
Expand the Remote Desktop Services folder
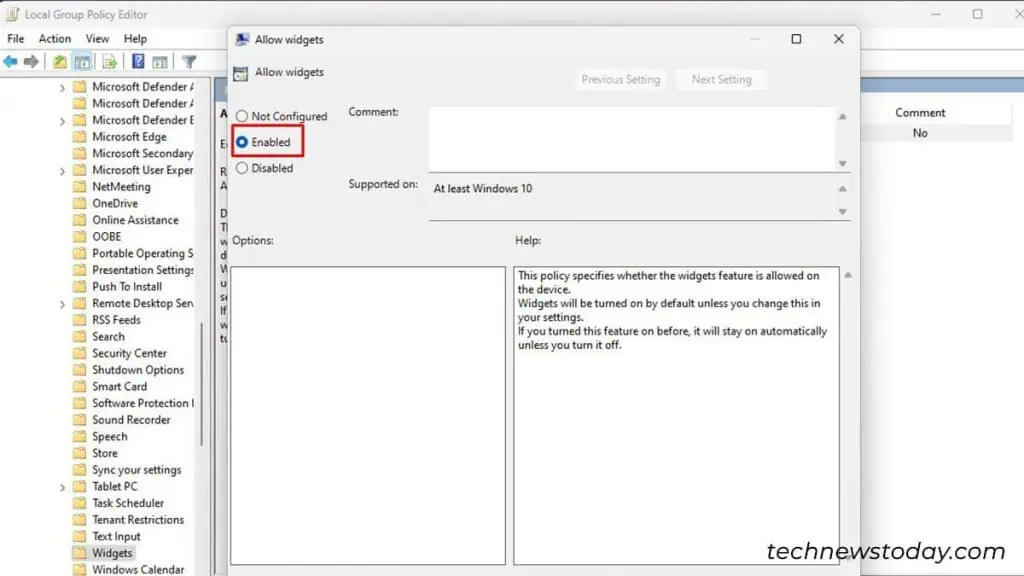click(x=62, y=303)
